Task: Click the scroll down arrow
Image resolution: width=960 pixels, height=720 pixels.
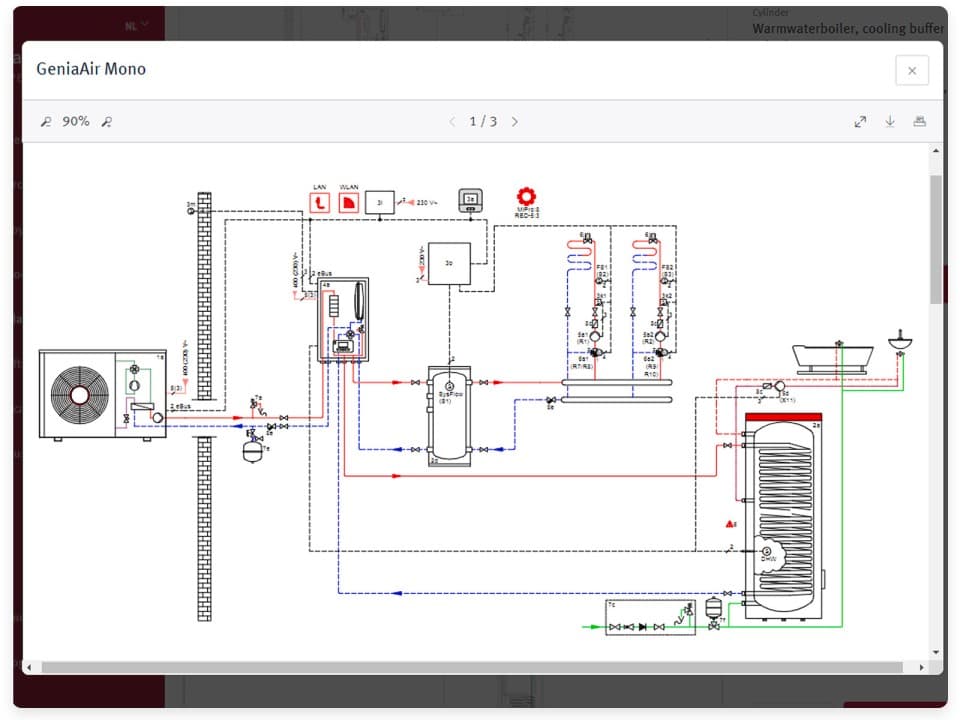Action: tap(935, 652)
